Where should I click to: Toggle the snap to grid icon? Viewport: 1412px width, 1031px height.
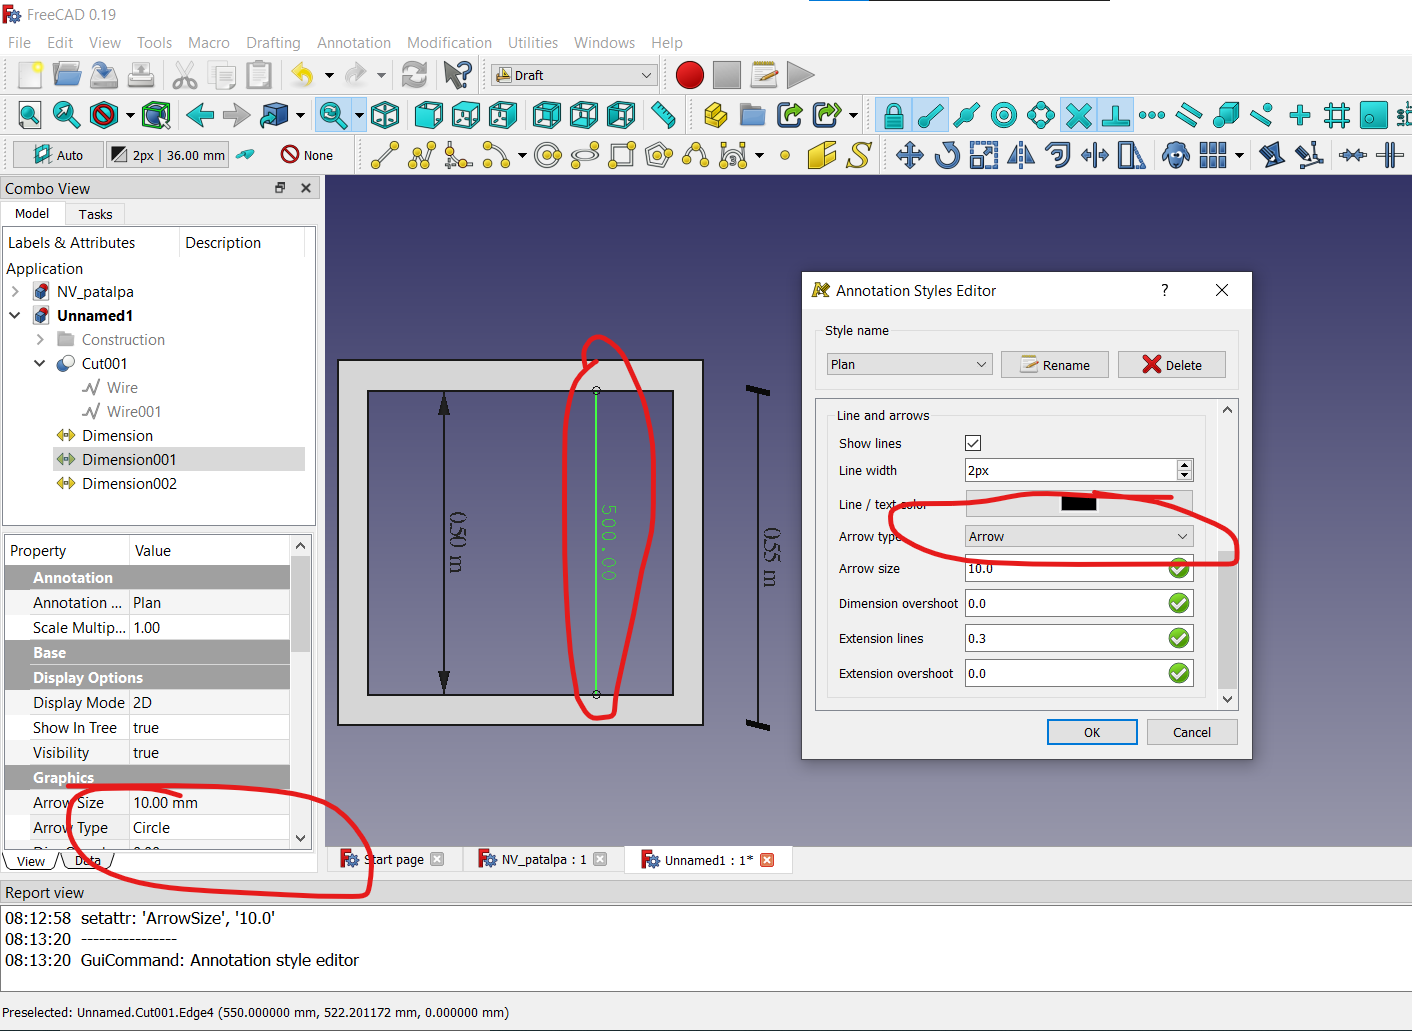click(x=1336, y=115)
